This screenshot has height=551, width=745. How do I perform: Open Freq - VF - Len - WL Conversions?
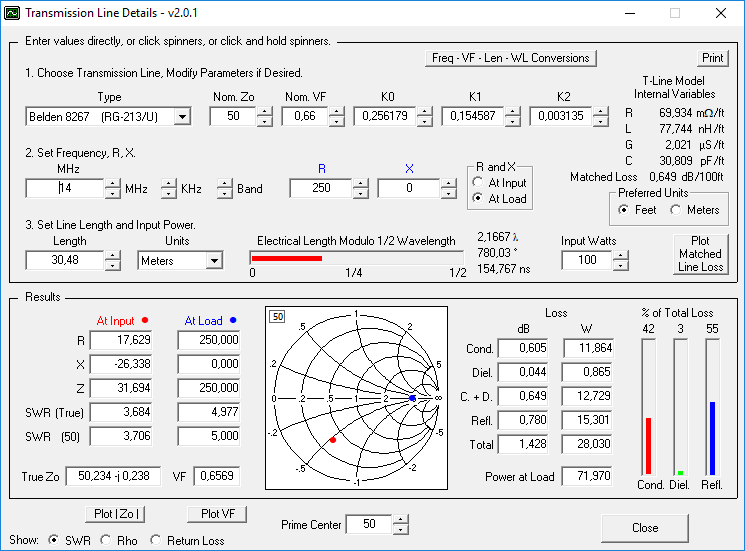pyautogui.click(x=511, y=58)
